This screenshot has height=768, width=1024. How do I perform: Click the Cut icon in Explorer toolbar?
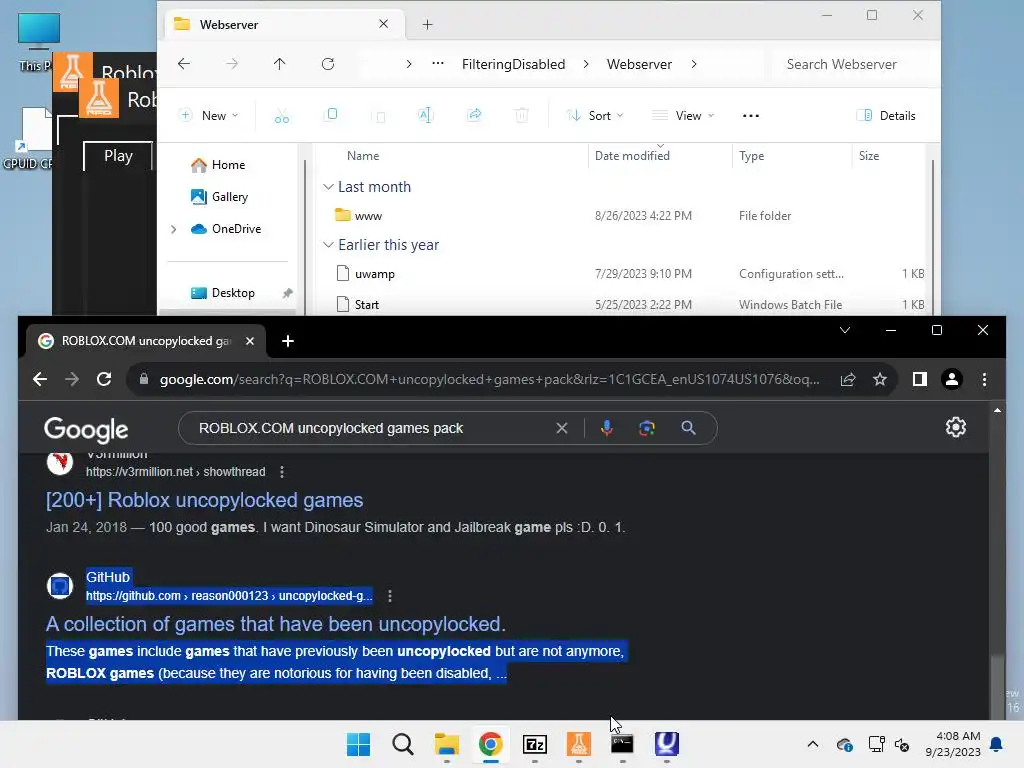[281, 116]
